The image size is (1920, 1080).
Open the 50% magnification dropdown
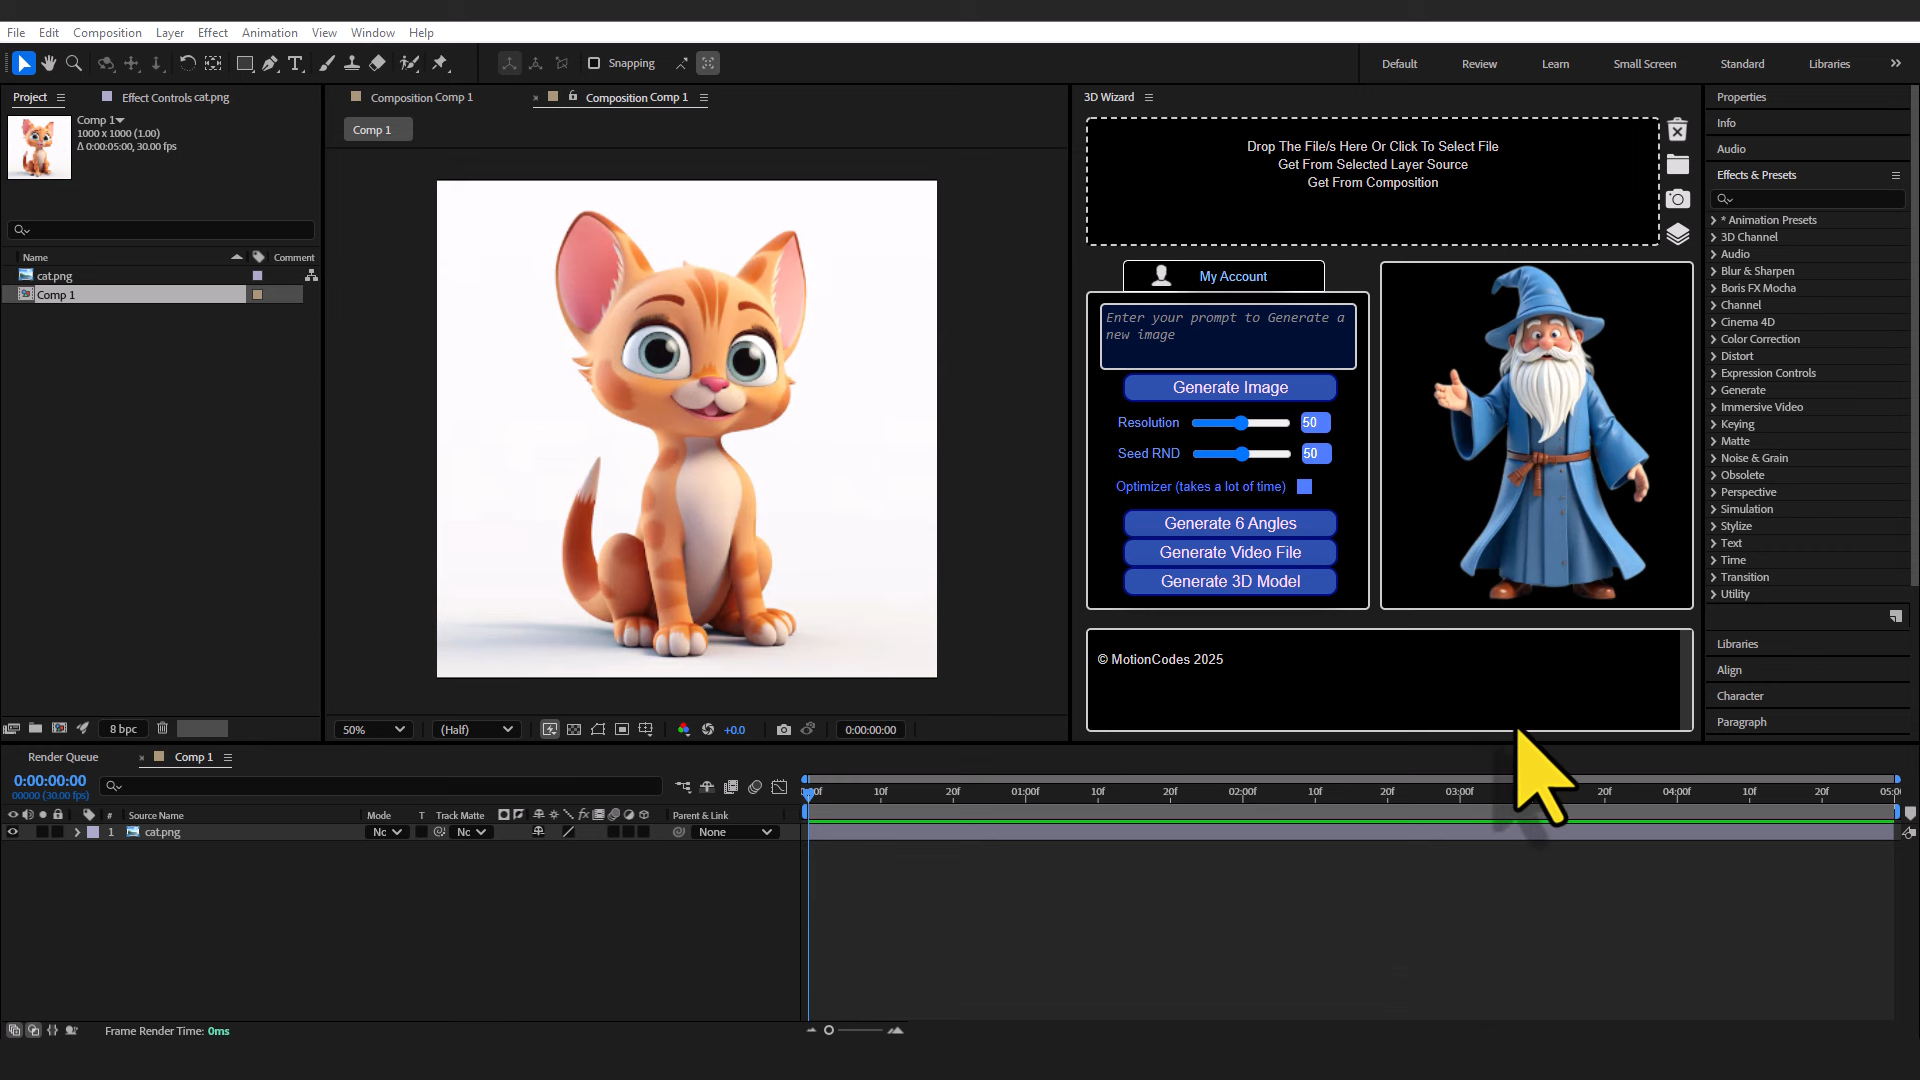[373, 730]
